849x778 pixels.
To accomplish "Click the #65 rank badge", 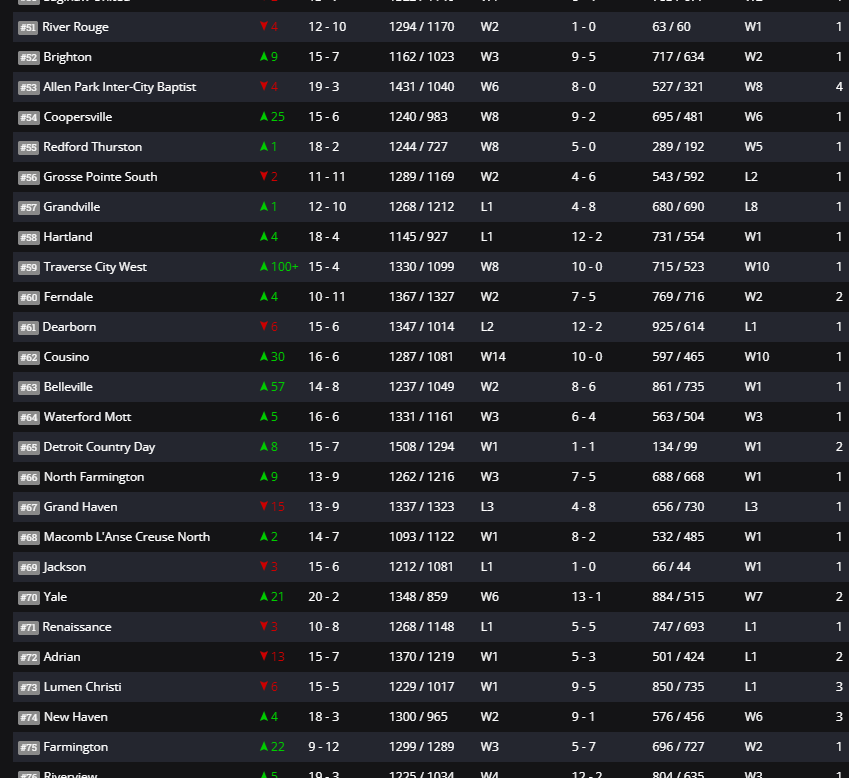I will (28, 448).
